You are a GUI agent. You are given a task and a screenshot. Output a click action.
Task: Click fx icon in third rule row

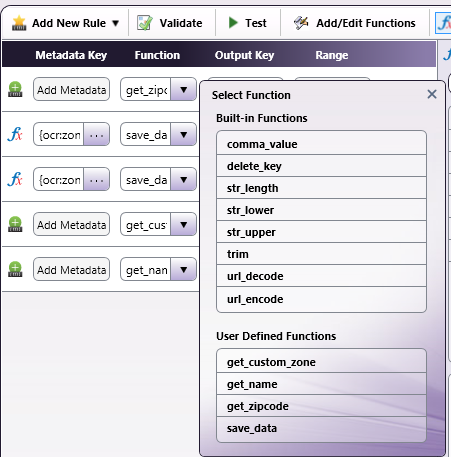coord(15,179)
